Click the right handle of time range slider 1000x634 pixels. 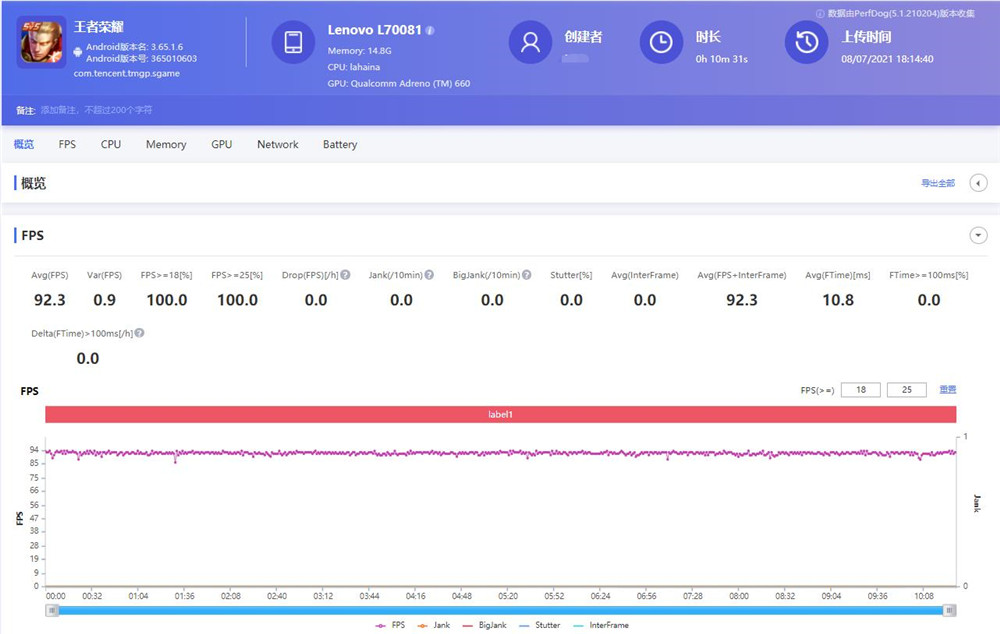point(949,610)
